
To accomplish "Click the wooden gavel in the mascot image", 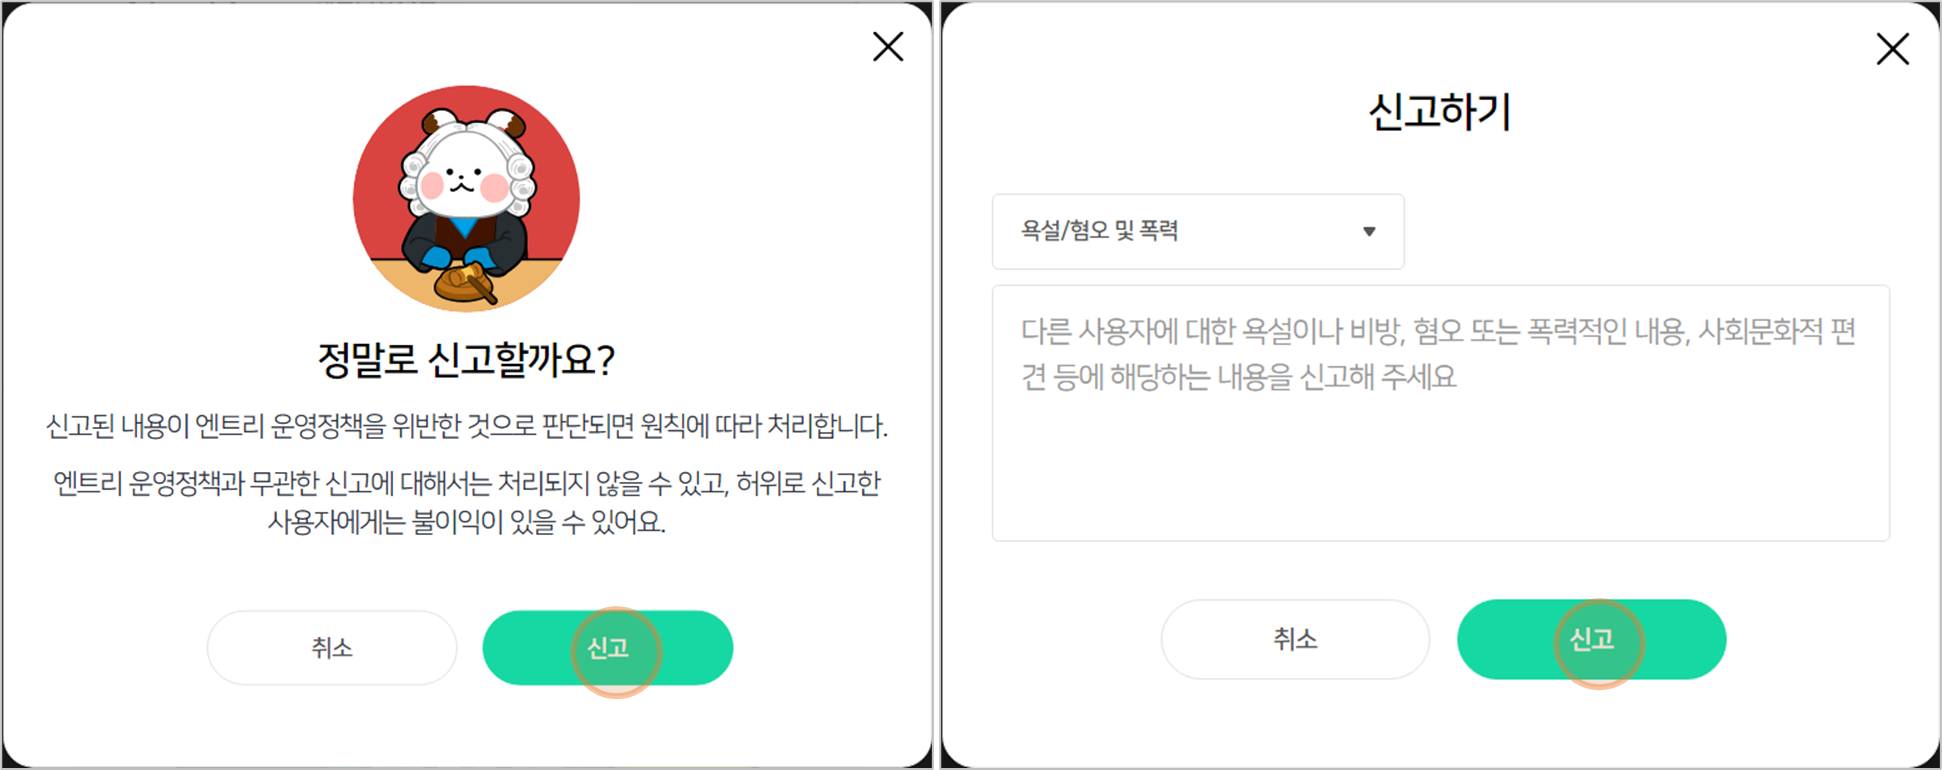I will coord(468,282).
